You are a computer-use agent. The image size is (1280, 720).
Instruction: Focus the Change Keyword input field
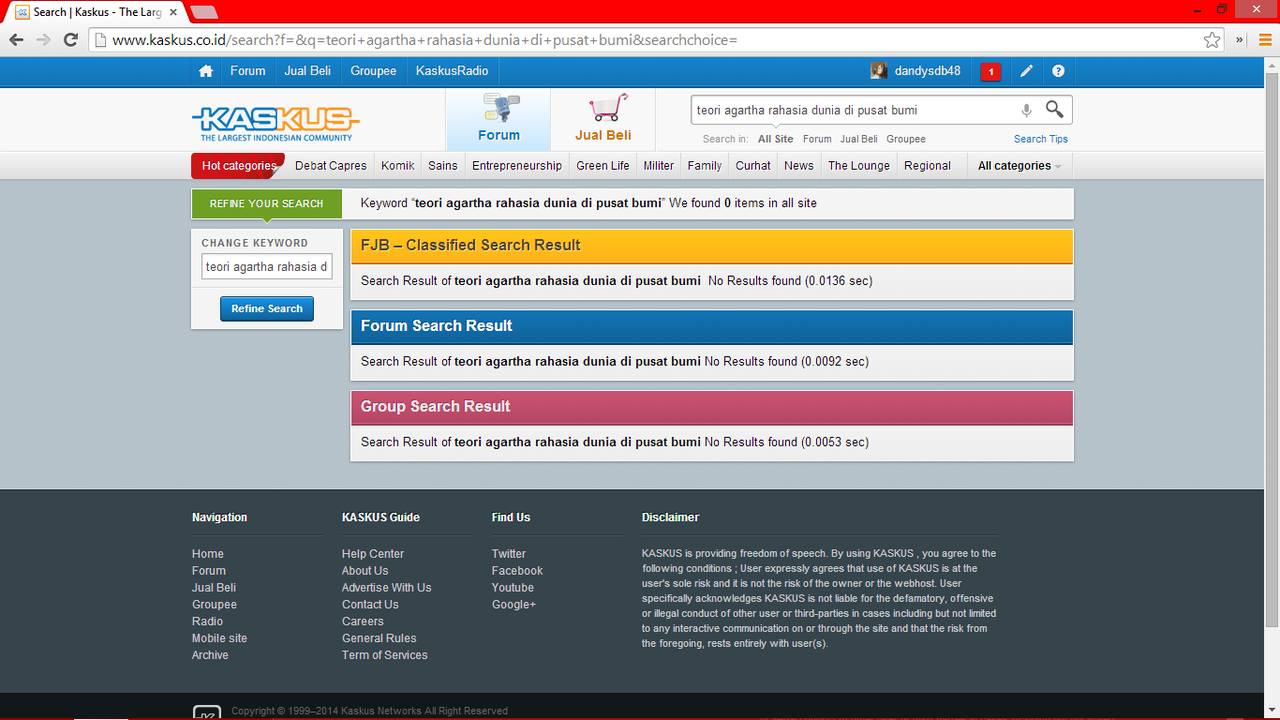coord(267,267)
